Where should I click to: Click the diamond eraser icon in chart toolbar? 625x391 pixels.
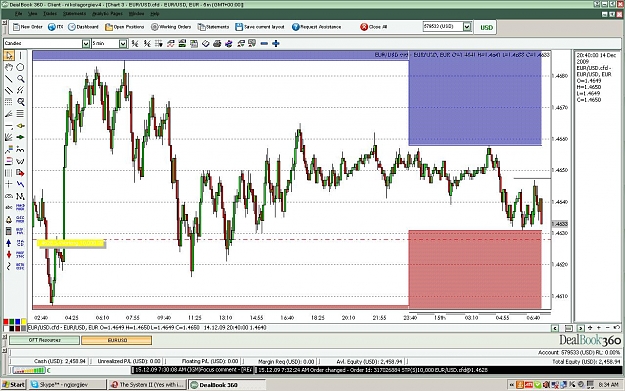205,43
